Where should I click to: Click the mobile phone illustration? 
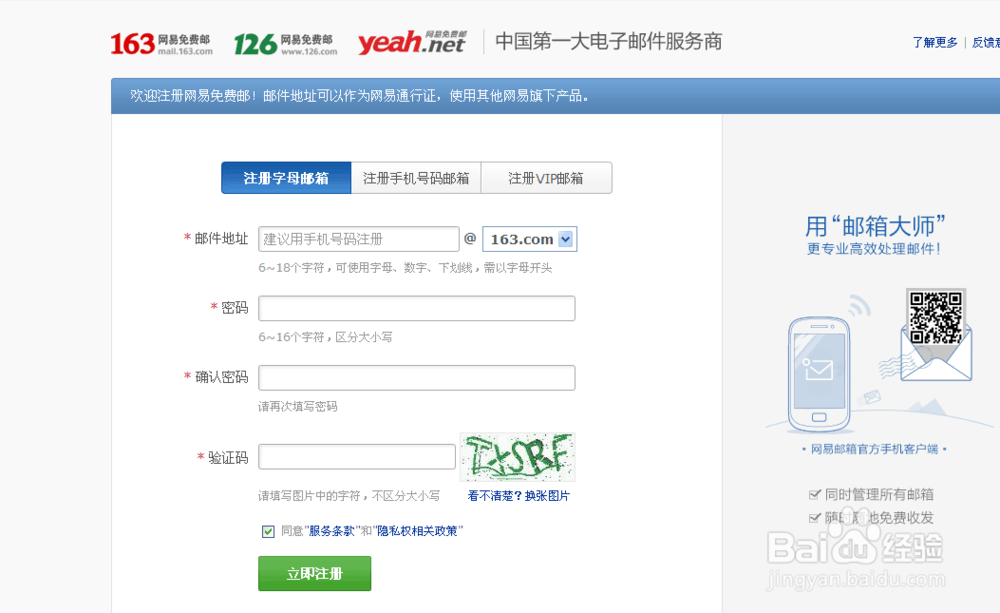click(819, 374)
